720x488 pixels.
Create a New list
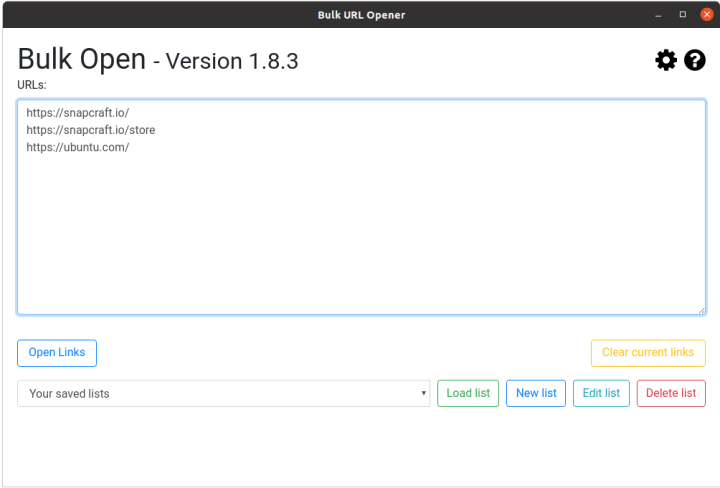click(x=536, y=393)
